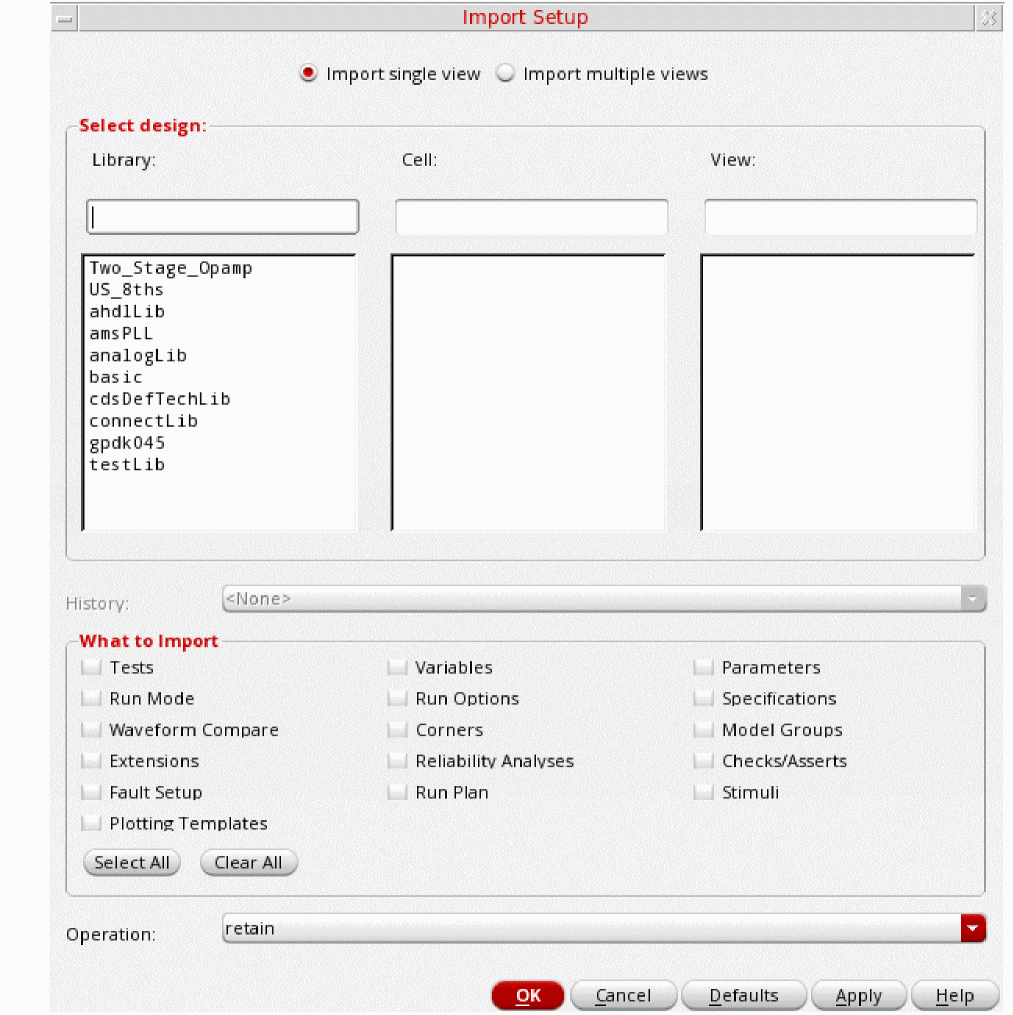Select cdsDefTechLib library entry
The height and width of the screenshot is (1015, 1013).
pyautogui.click(x=160, y=399)
